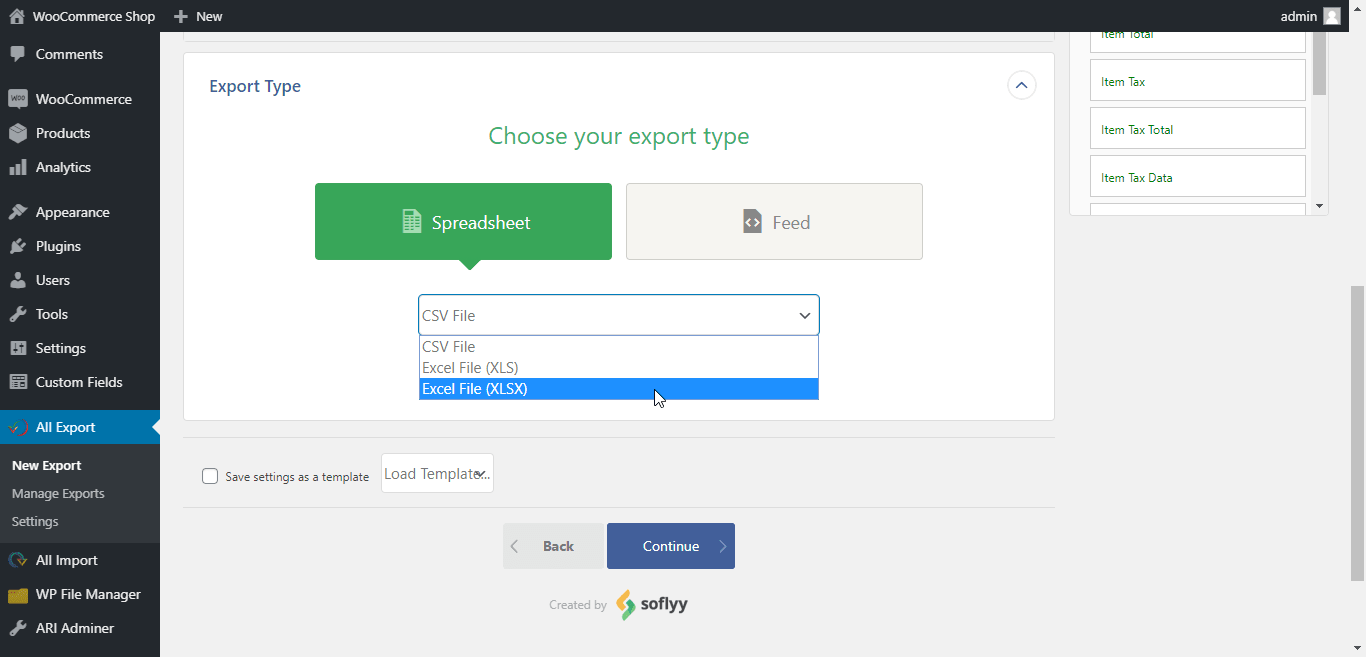Click the All Export plugin icon
This screenshot has width=1366, height=657.
17,427
